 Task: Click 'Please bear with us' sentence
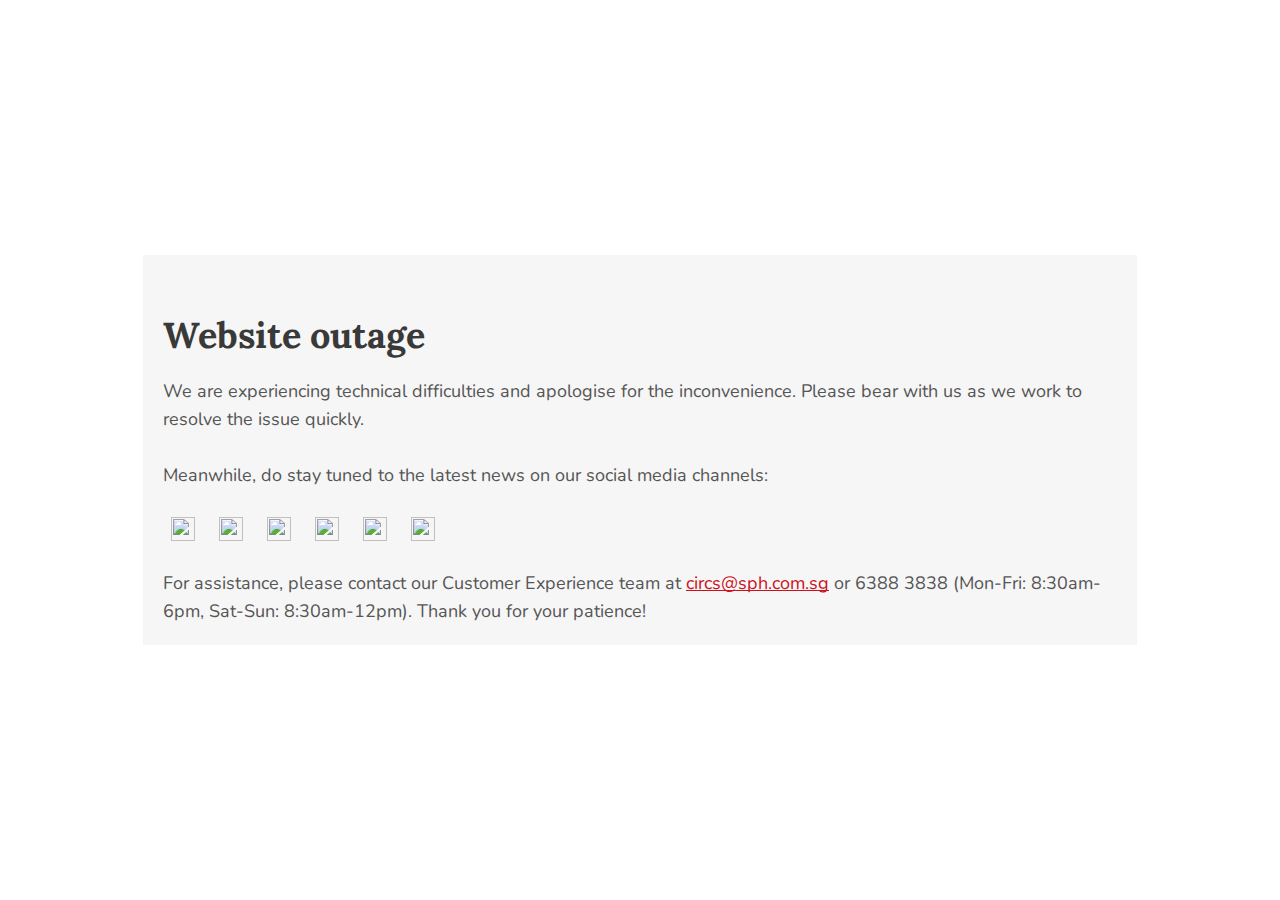[x=881, y=391]
